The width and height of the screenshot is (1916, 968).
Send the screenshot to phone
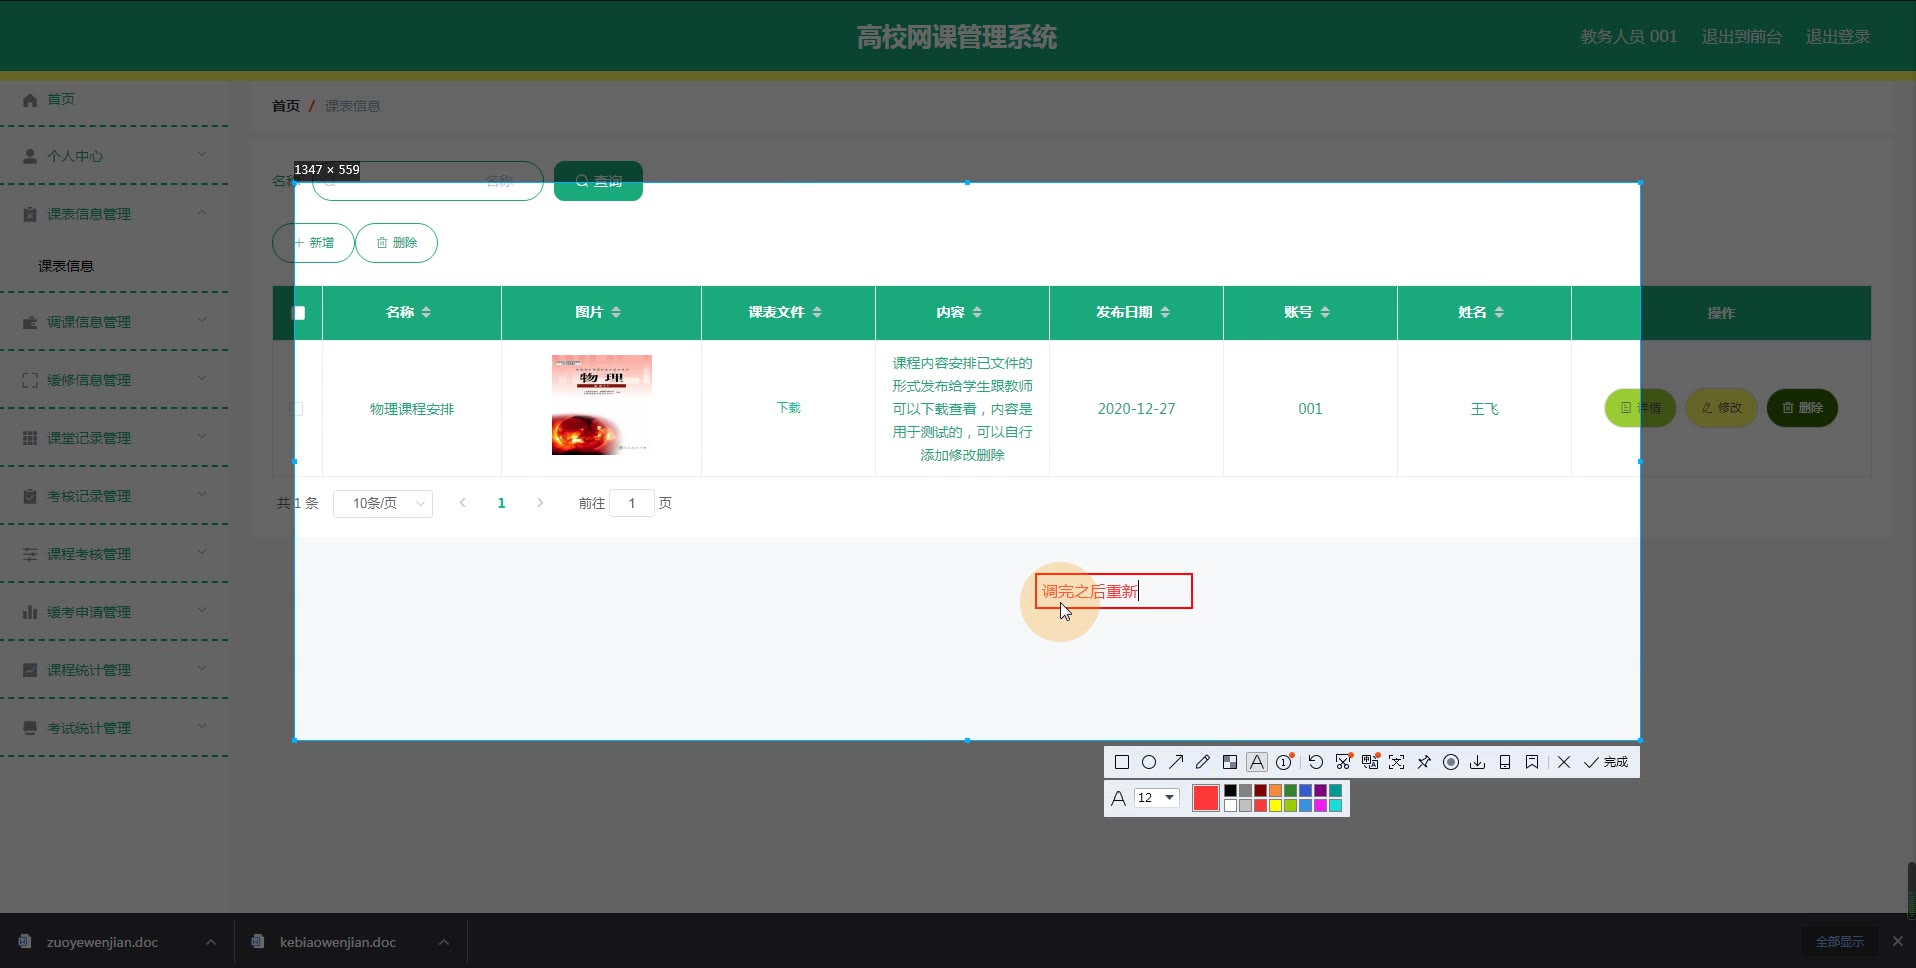tap(1505, 762)
